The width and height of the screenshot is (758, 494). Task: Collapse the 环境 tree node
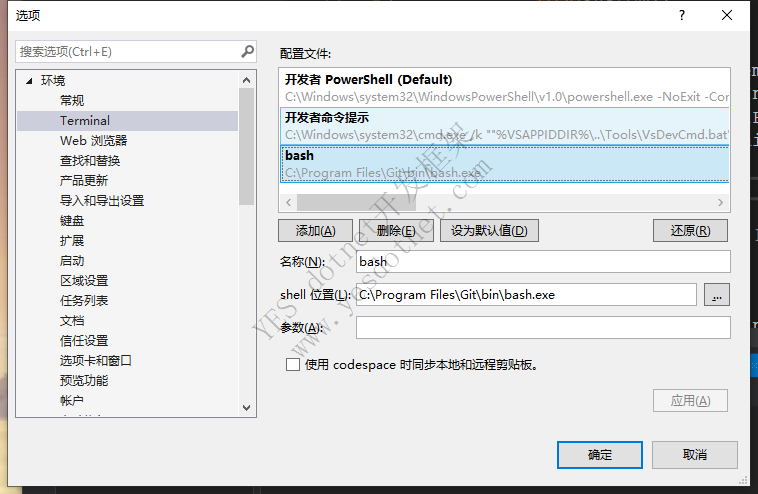[29, 81]
